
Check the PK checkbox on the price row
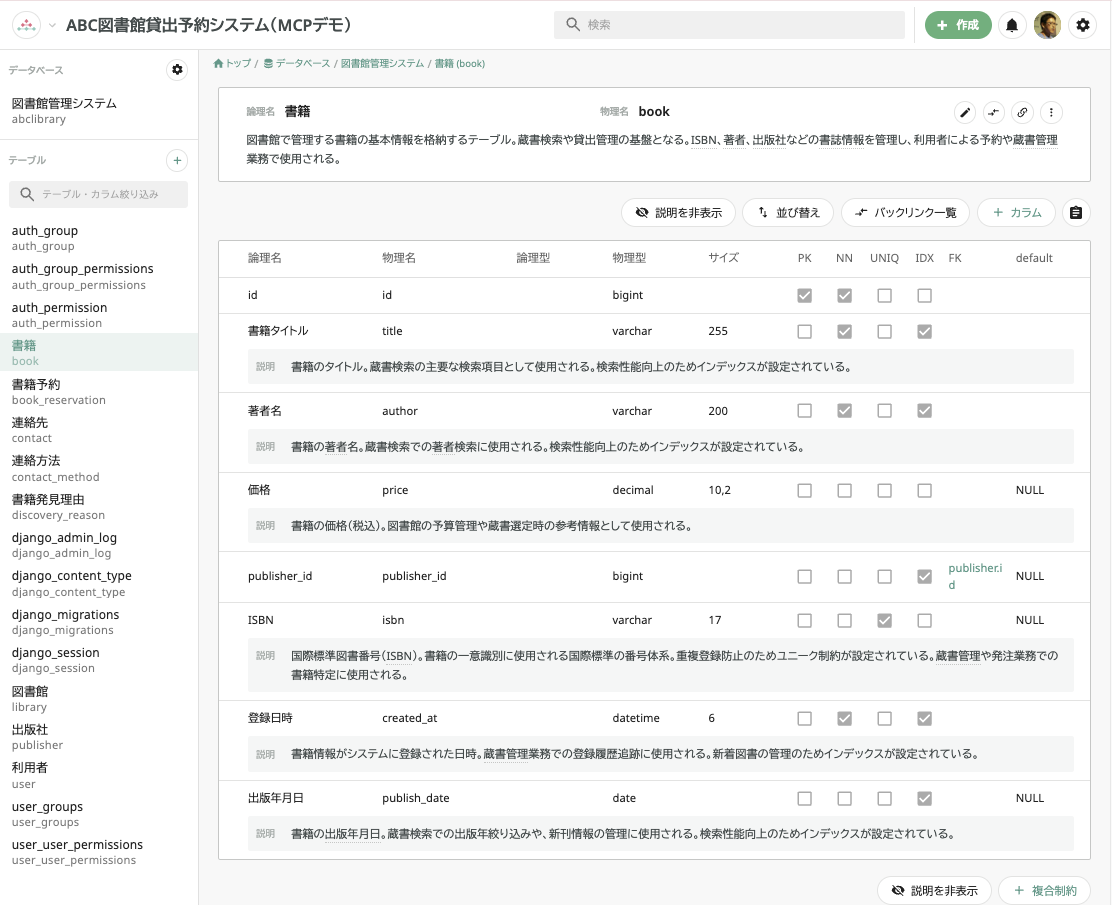click(804, 490)
